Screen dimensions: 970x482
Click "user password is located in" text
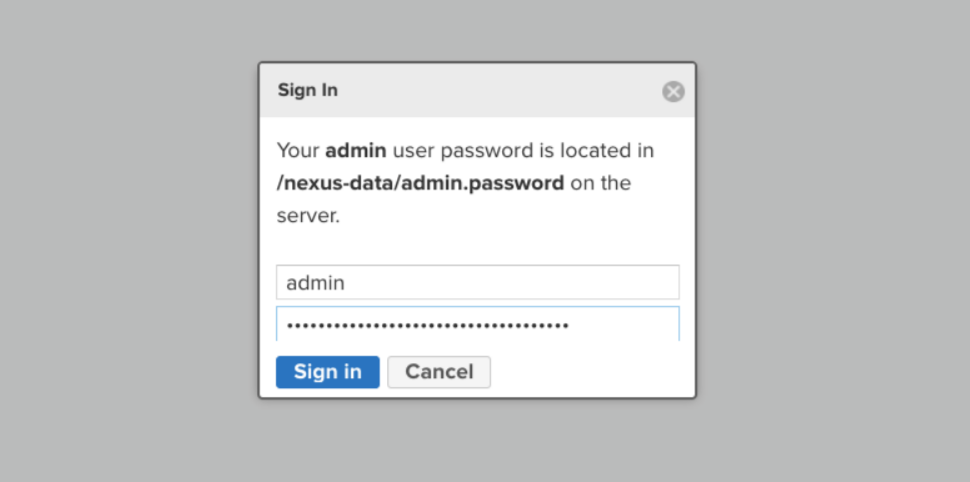point(523,150)
